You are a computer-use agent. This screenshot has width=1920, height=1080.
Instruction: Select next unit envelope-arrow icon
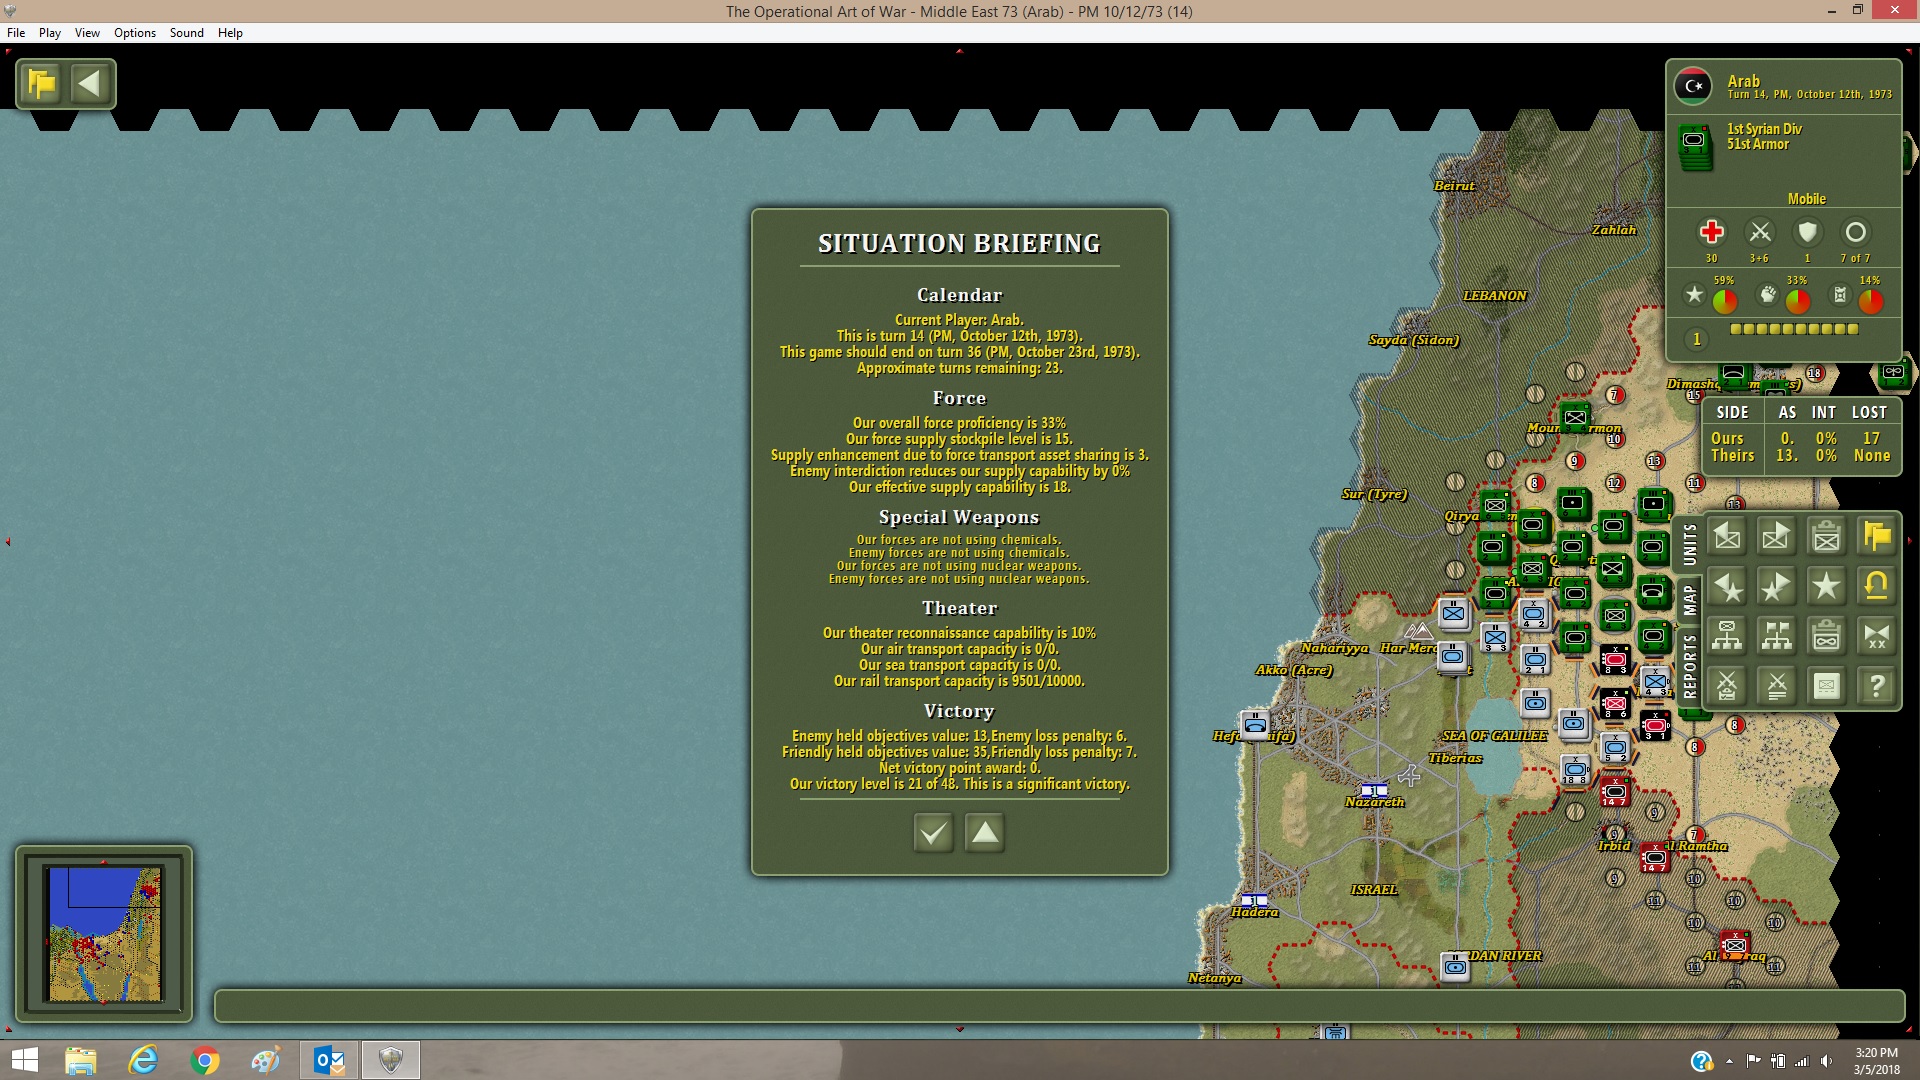(1777, 537)
